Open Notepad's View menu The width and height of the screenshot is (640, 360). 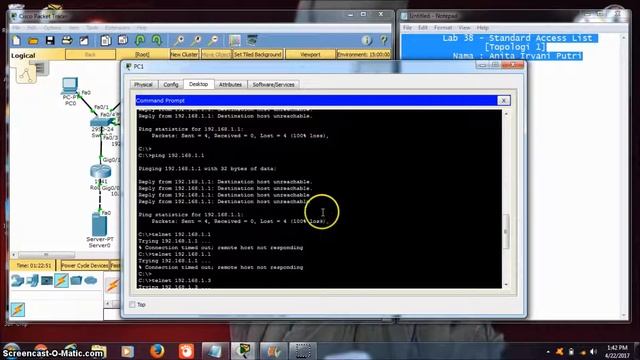pyautogui.click(x=464, y=28)
